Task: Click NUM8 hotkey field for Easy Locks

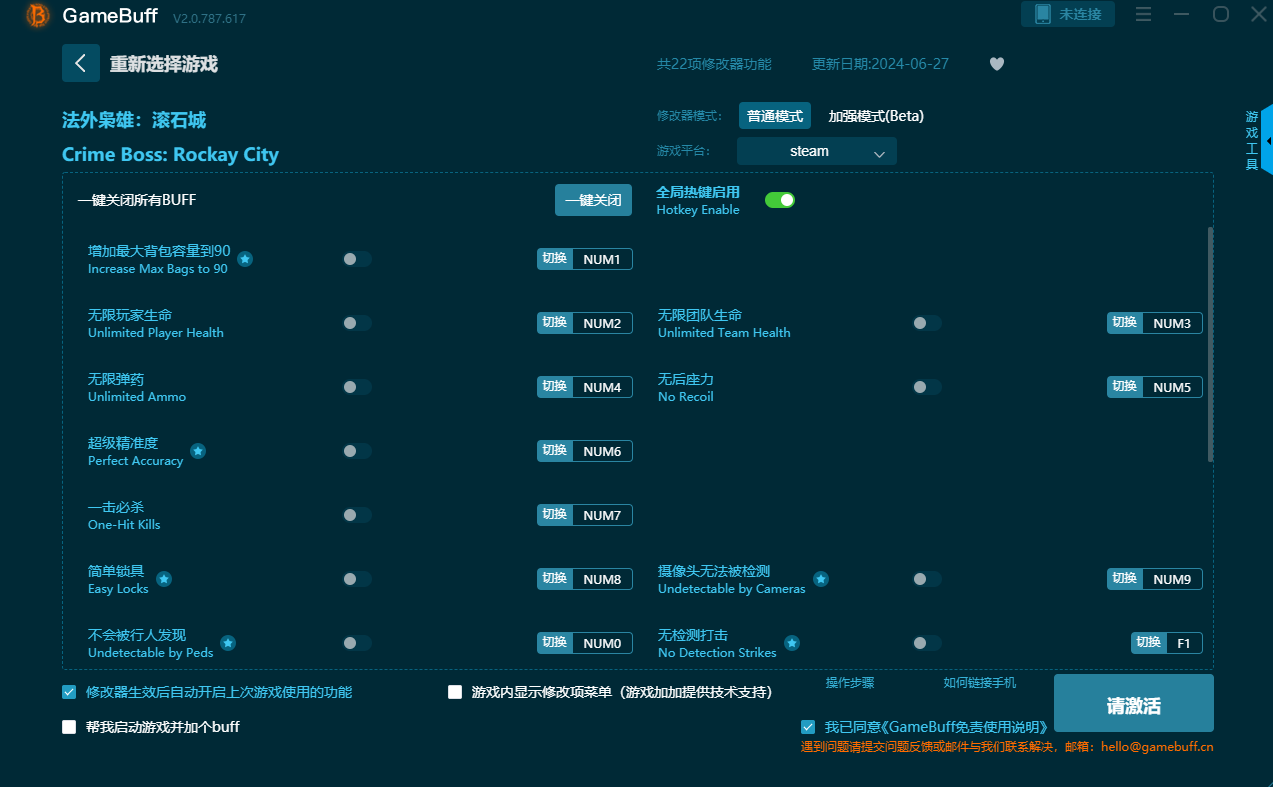Action: 602,579
